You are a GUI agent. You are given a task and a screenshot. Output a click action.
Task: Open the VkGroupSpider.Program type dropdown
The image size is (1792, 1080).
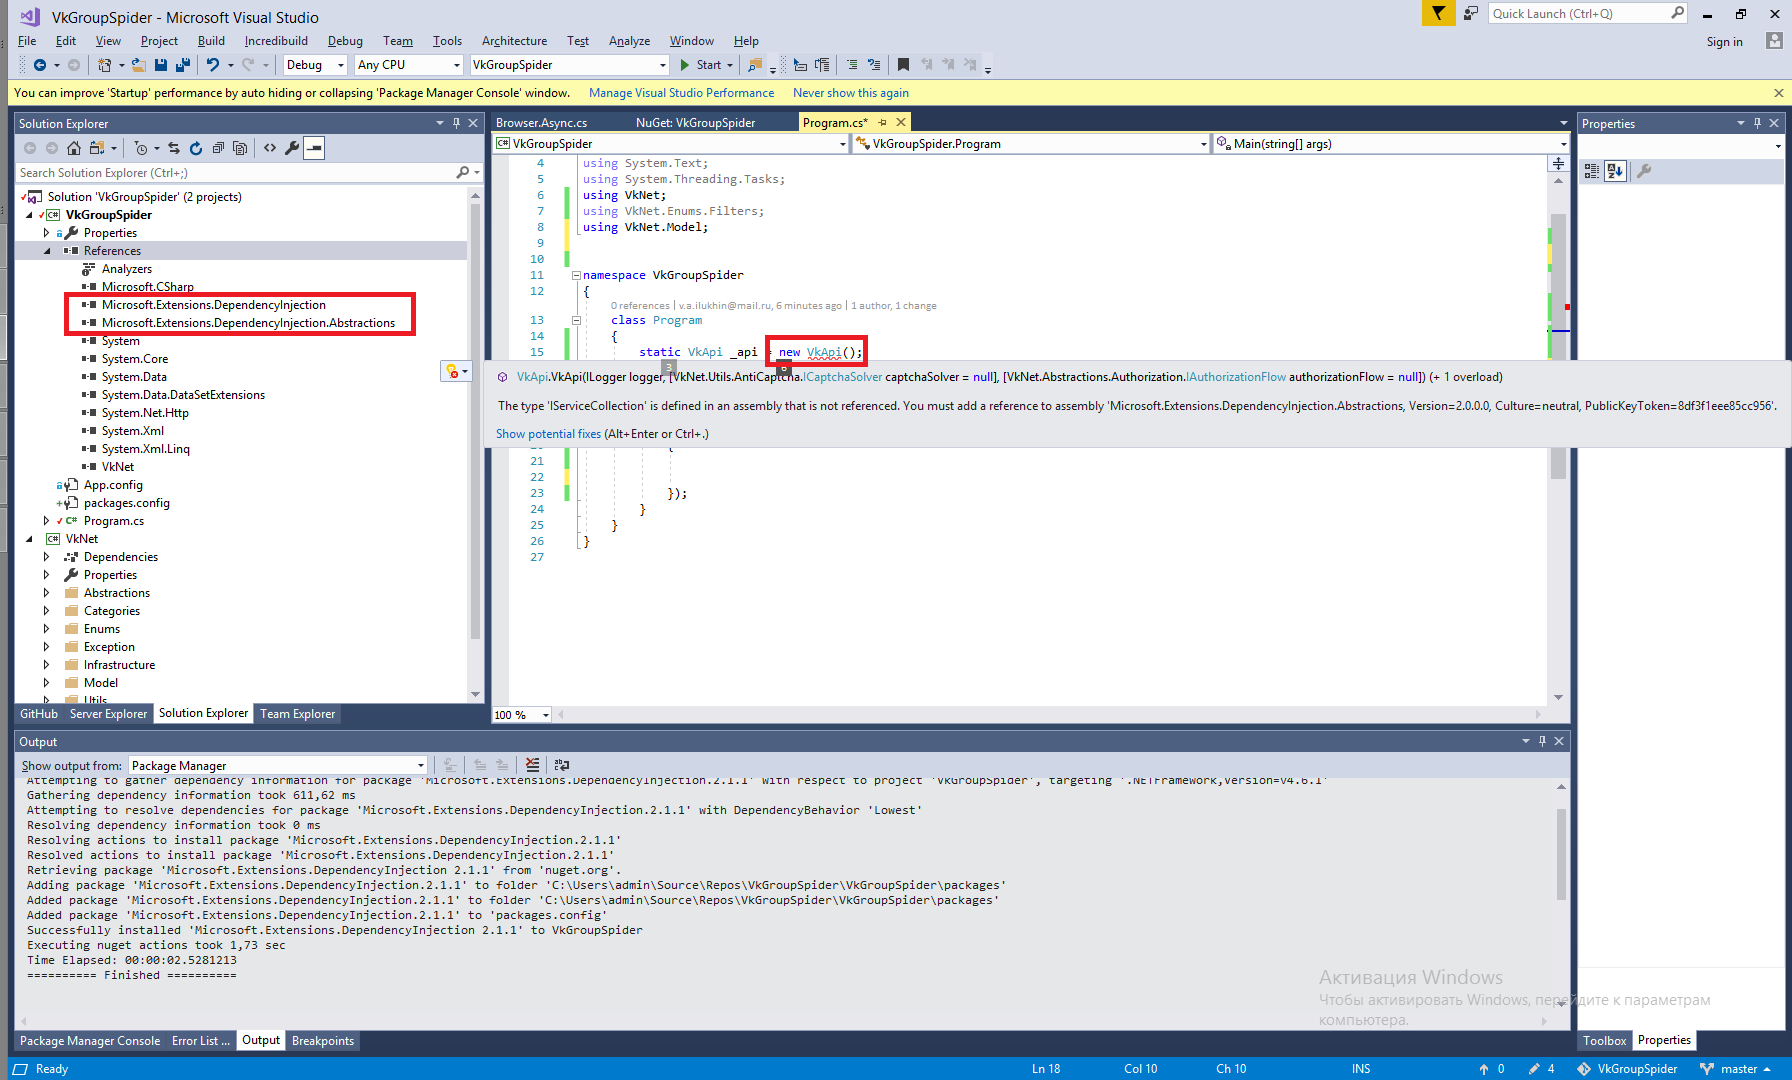click(x=1031, y=144)
